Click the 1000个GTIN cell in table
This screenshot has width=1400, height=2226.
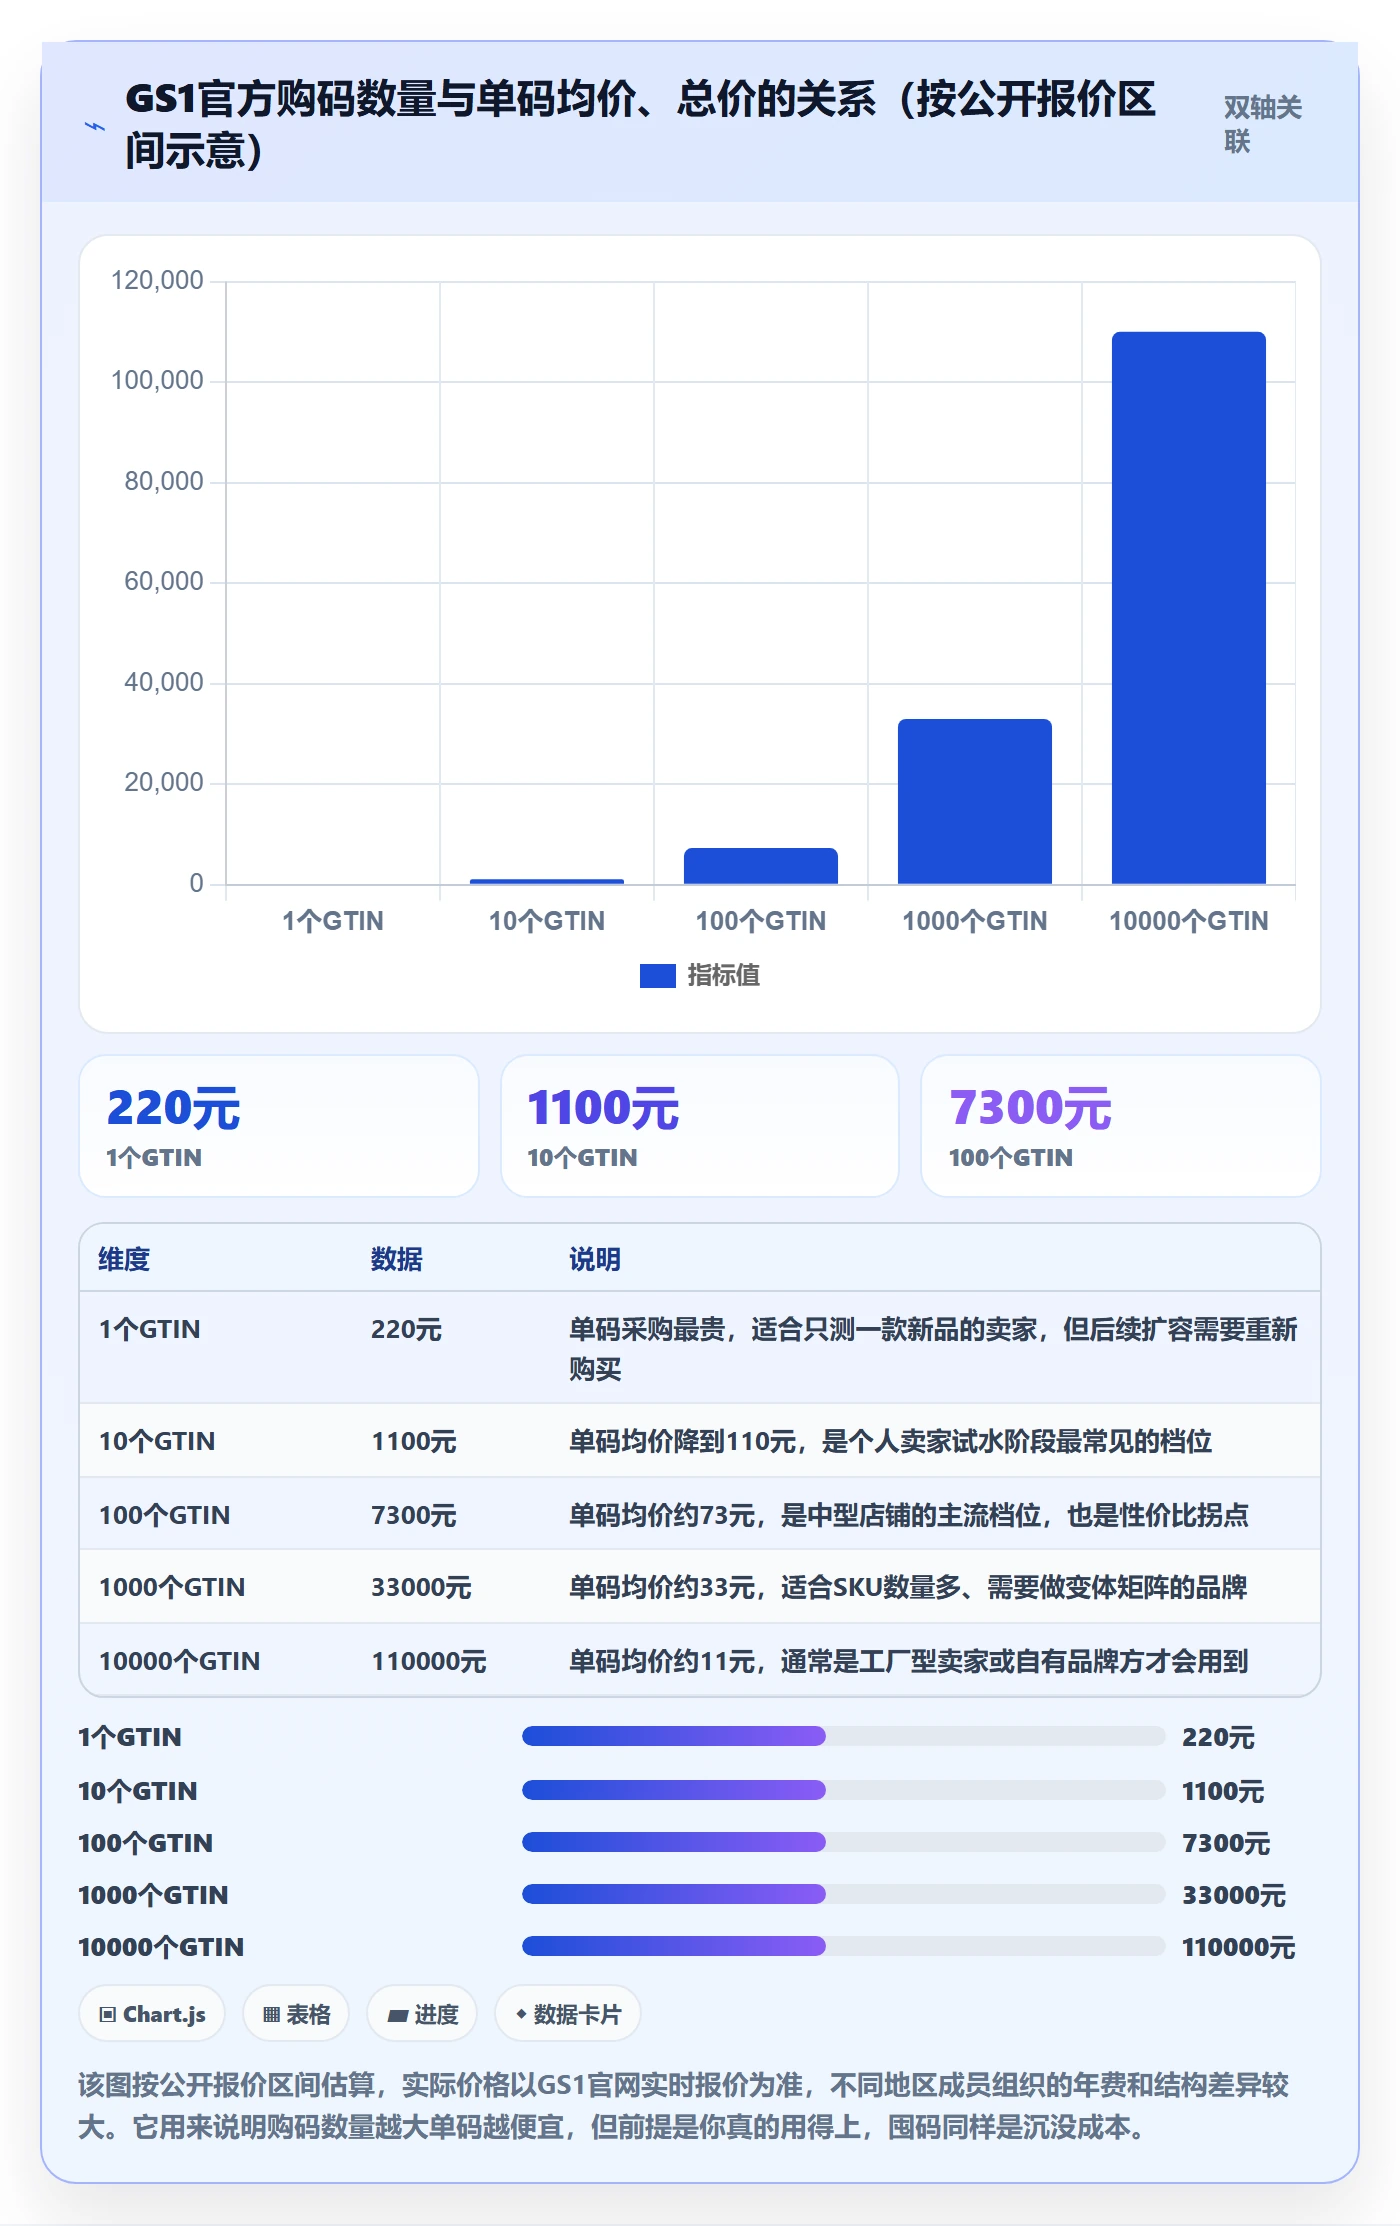(172, 1587)
